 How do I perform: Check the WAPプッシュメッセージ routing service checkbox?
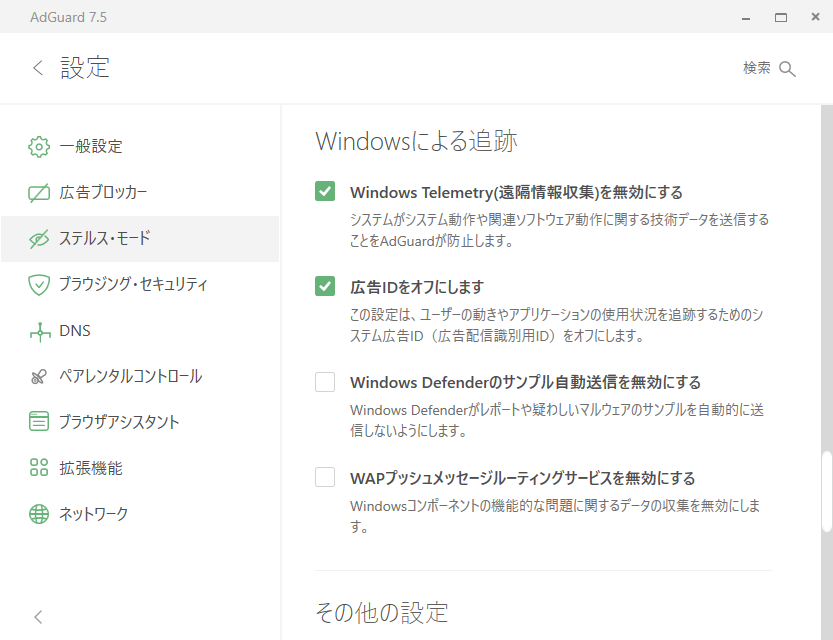pos(325,477)
